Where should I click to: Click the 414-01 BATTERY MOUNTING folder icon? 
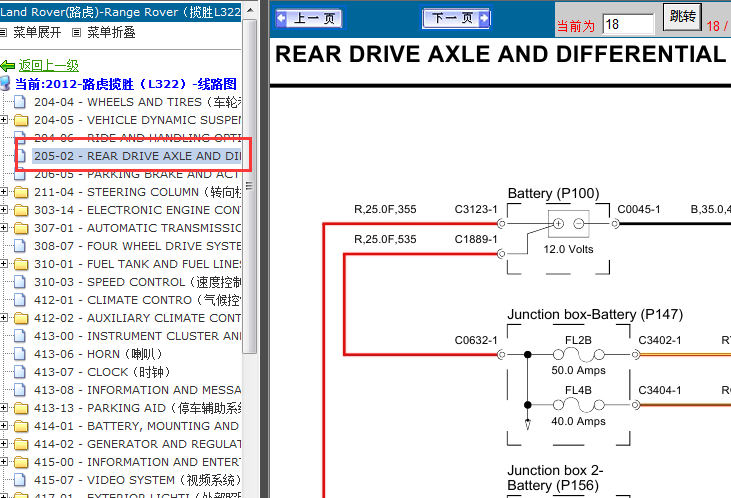[x=21, y=426]
